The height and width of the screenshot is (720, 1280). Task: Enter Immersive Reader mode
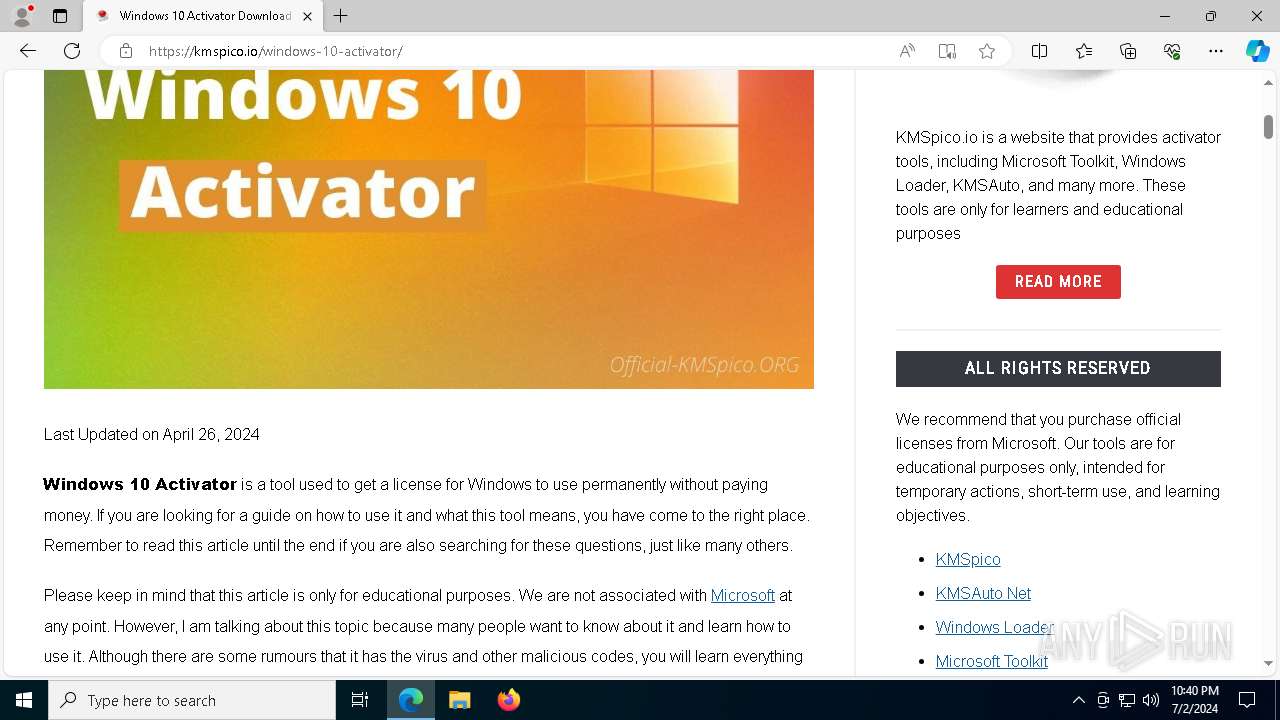pyautogui.click(x=947, y=51)
